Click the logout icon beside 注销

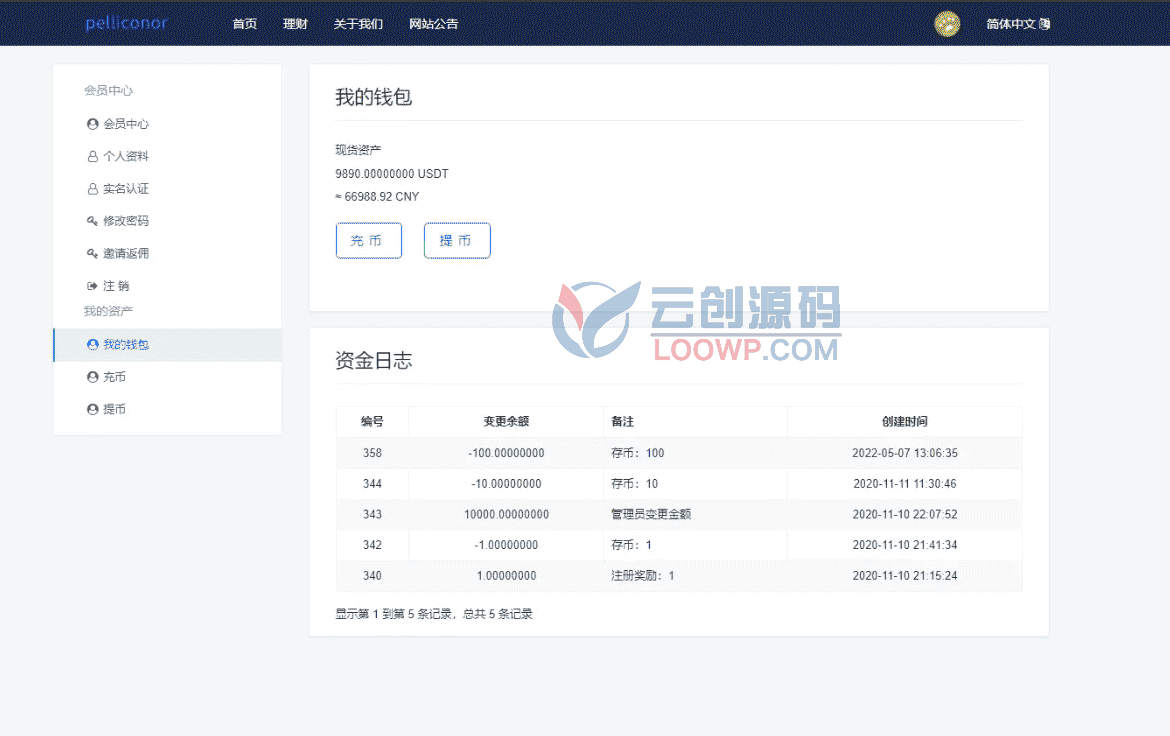tap(93, 286)
